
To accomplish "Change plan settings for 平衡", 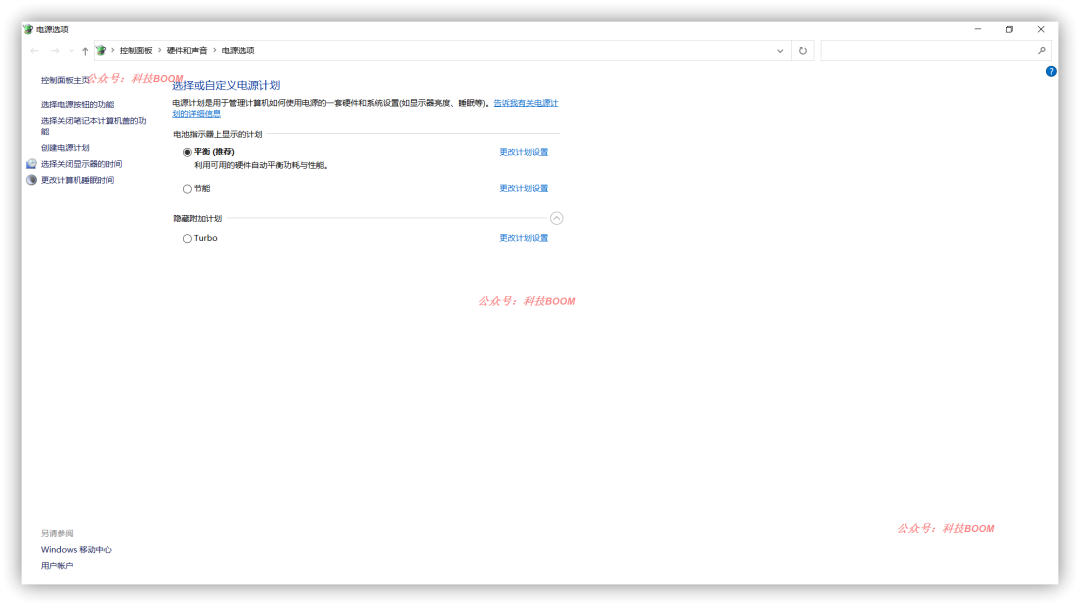I will click(x=523, y=152).
